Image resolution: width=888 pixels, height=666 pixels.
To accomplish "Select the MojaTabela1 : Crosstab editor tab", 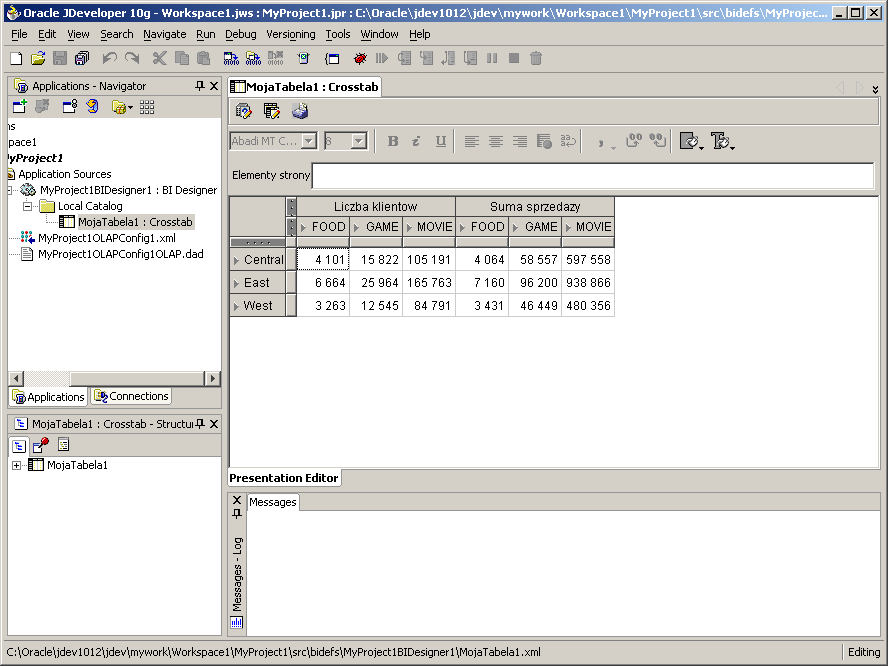I will coord(305,87).
